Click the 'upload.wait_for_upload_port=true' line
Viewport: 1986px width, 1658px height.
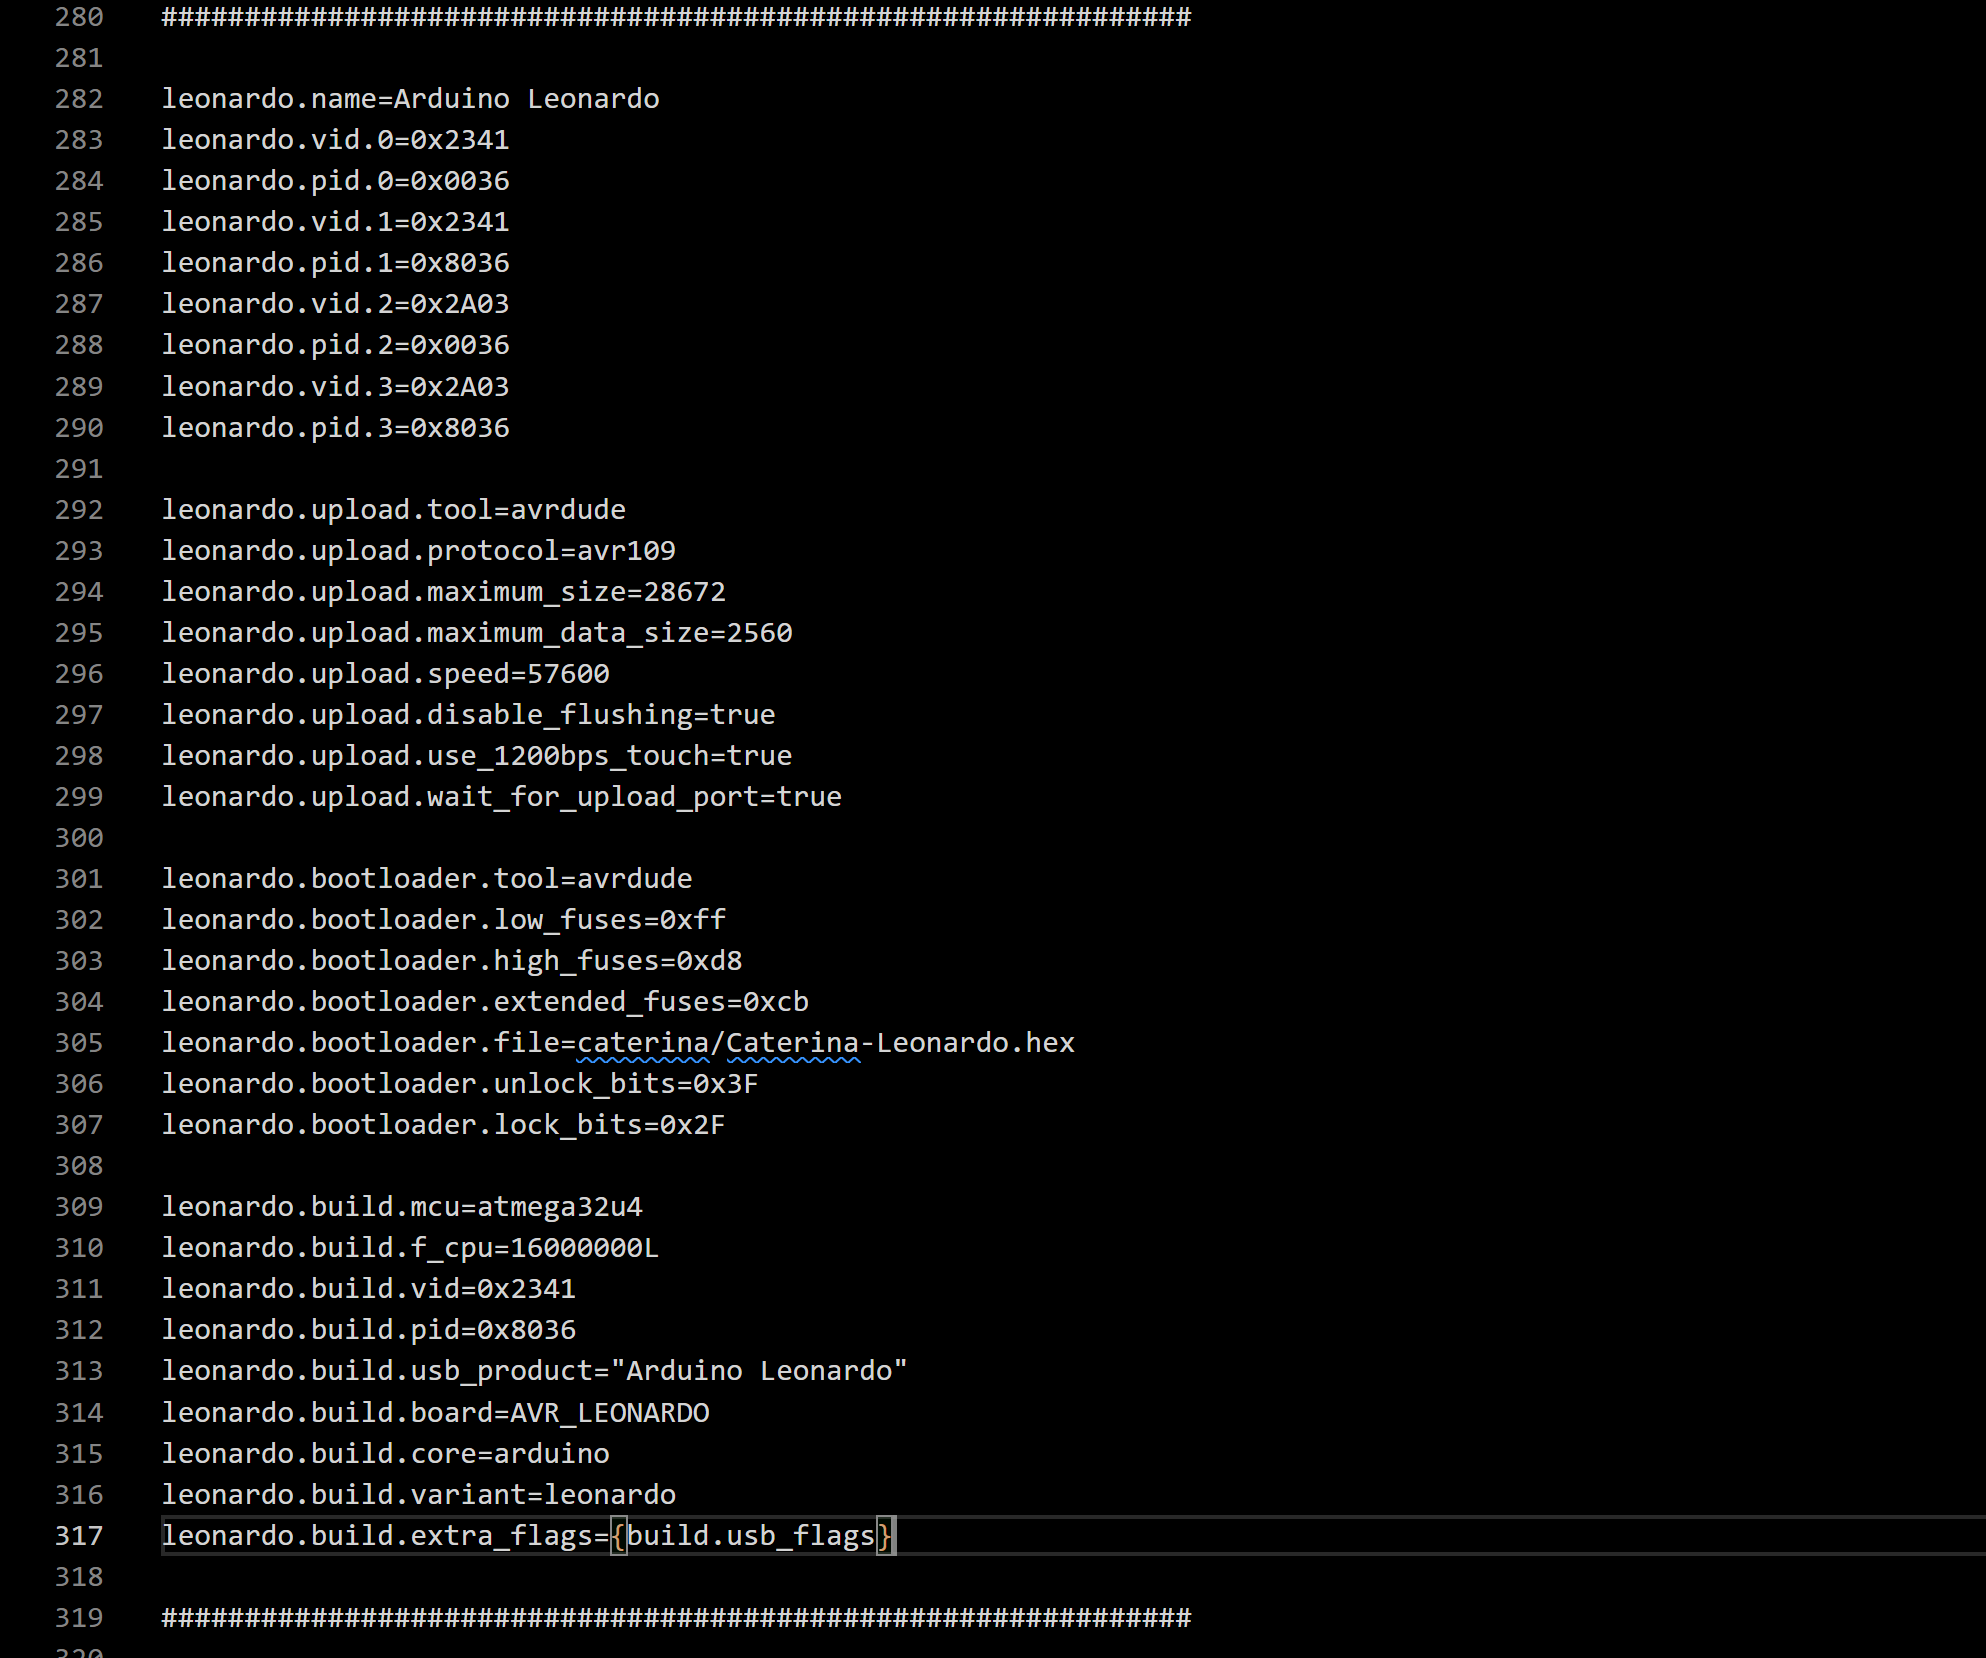tap(501, 797)
